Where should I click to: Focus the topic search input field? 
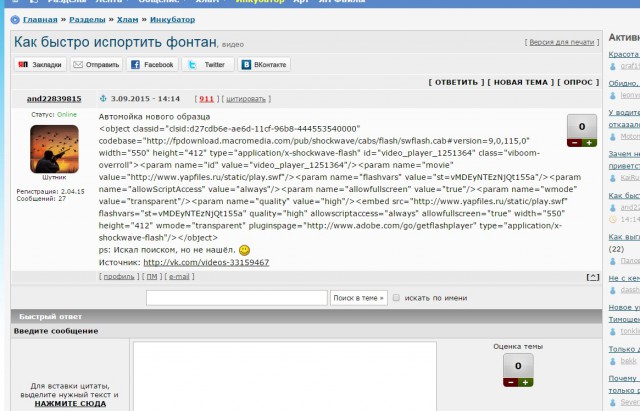tap(237, 298)
